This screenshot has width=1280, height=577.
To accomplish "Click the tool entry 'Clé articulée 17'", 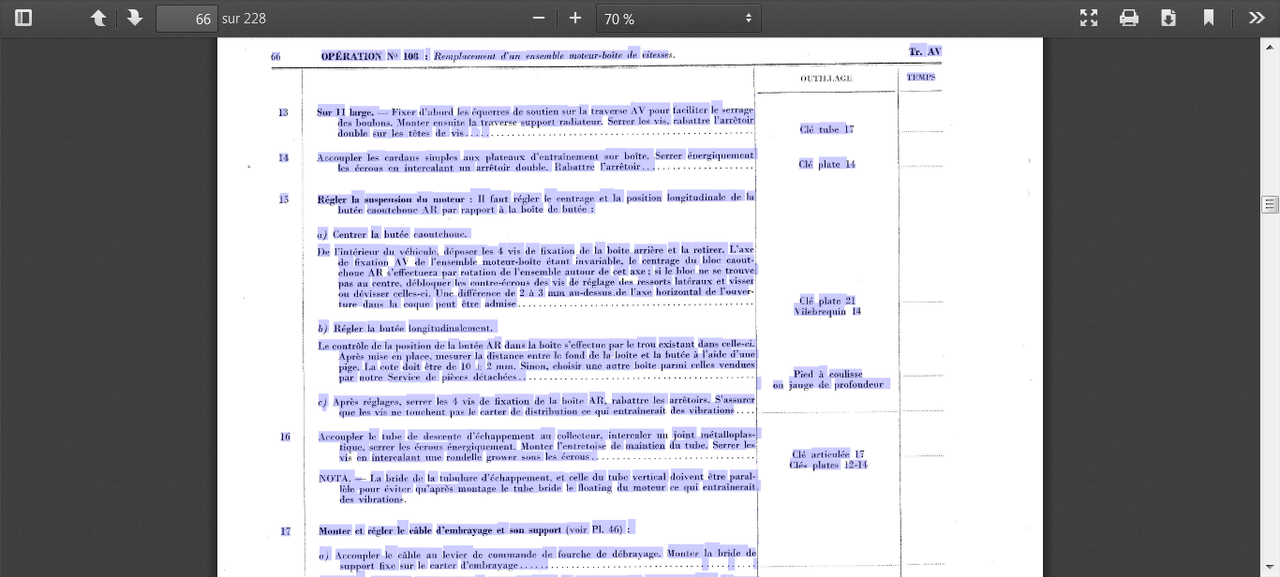I will 827,454.
